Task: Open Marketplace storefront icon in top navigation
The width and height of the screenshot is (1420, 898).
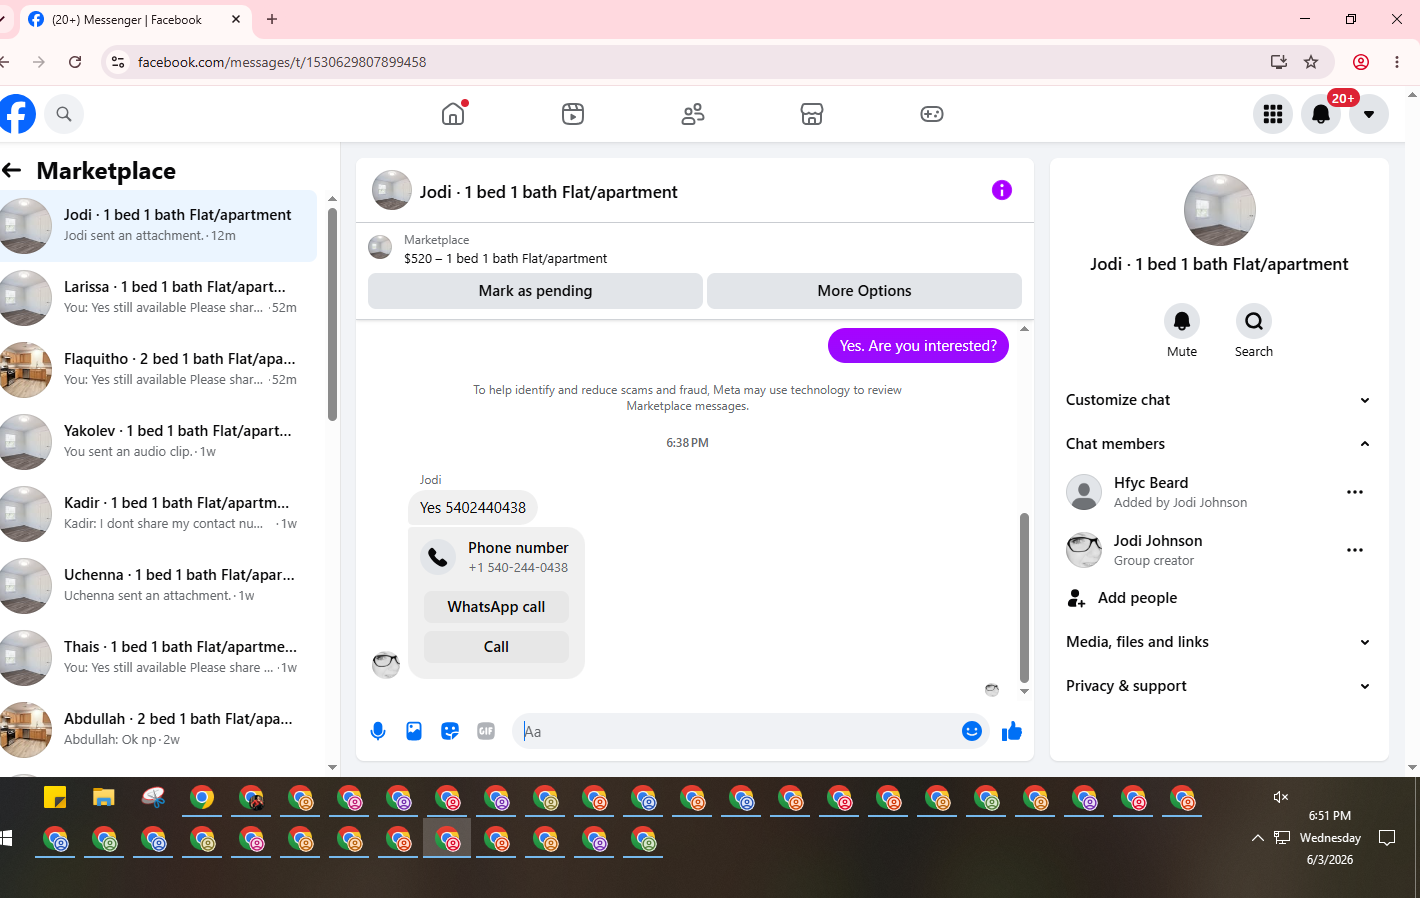Action: click(x=812, y=114)
